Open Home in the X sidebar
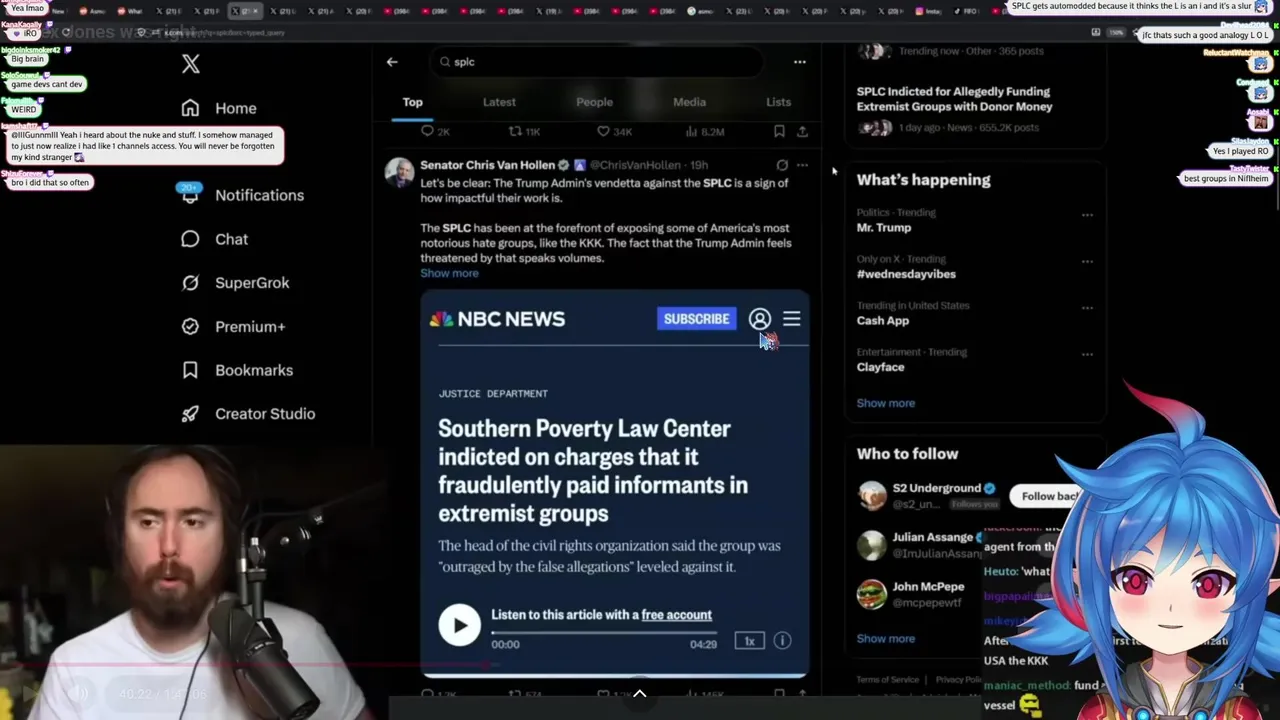1280x720 pixels. click(219, 108)
